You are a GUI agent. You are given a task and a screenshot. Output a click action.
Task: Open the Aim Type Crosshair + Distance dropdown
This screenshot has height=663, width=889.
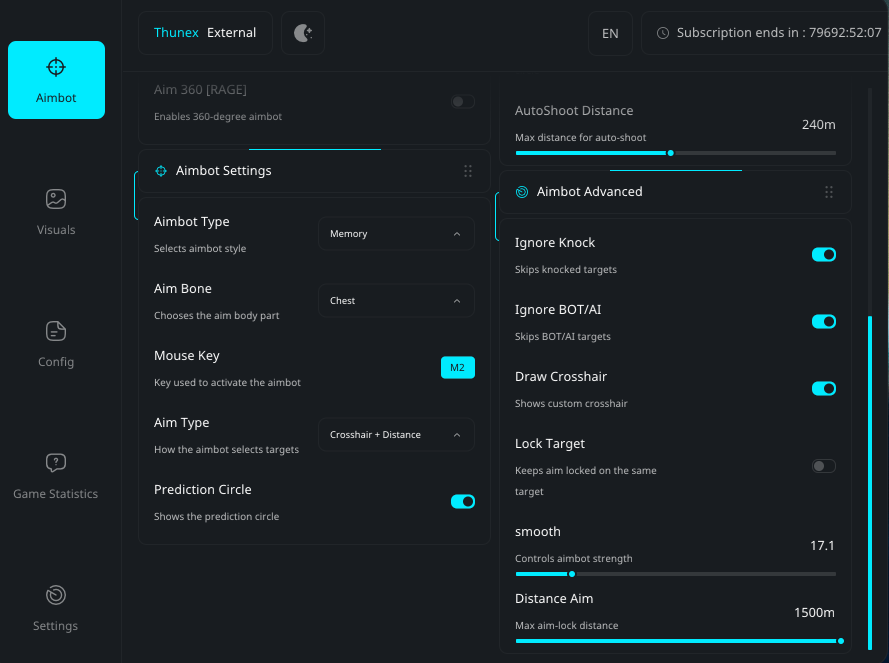[x=396, y=434]
